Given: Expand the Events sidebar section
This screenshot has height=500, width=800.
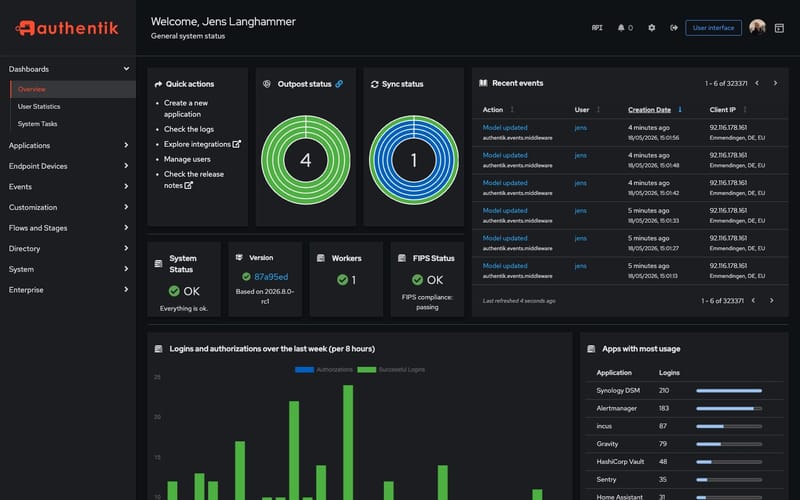Looking at the screenshot, I should click(68, 187).
